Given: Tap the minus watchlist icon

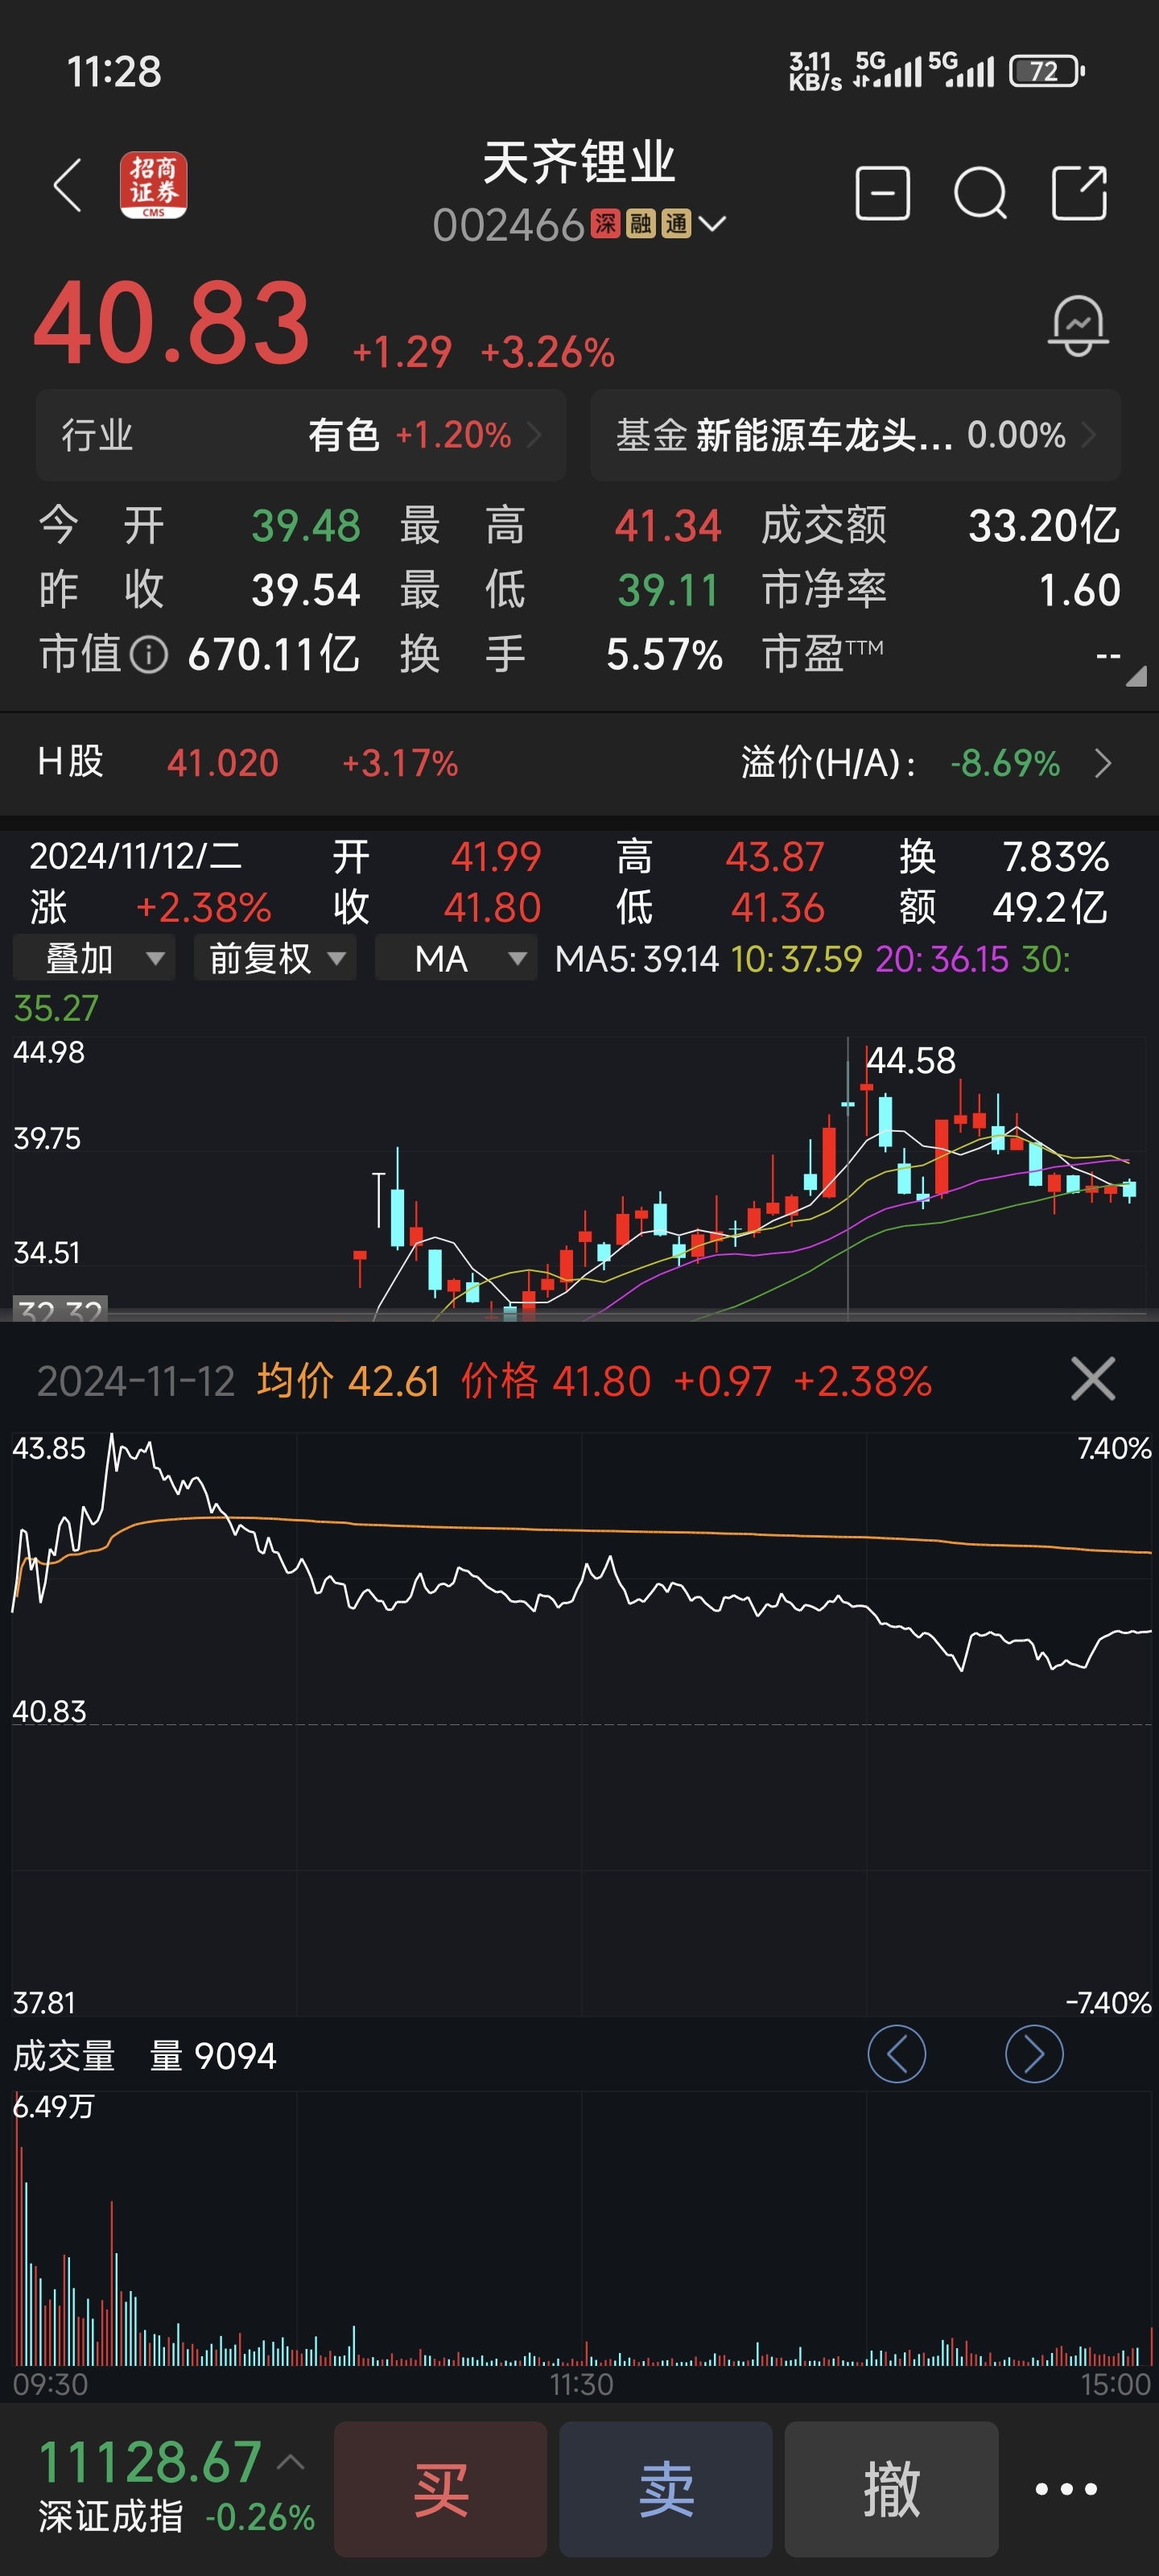Looking at the screenshot, I should 882,192.
